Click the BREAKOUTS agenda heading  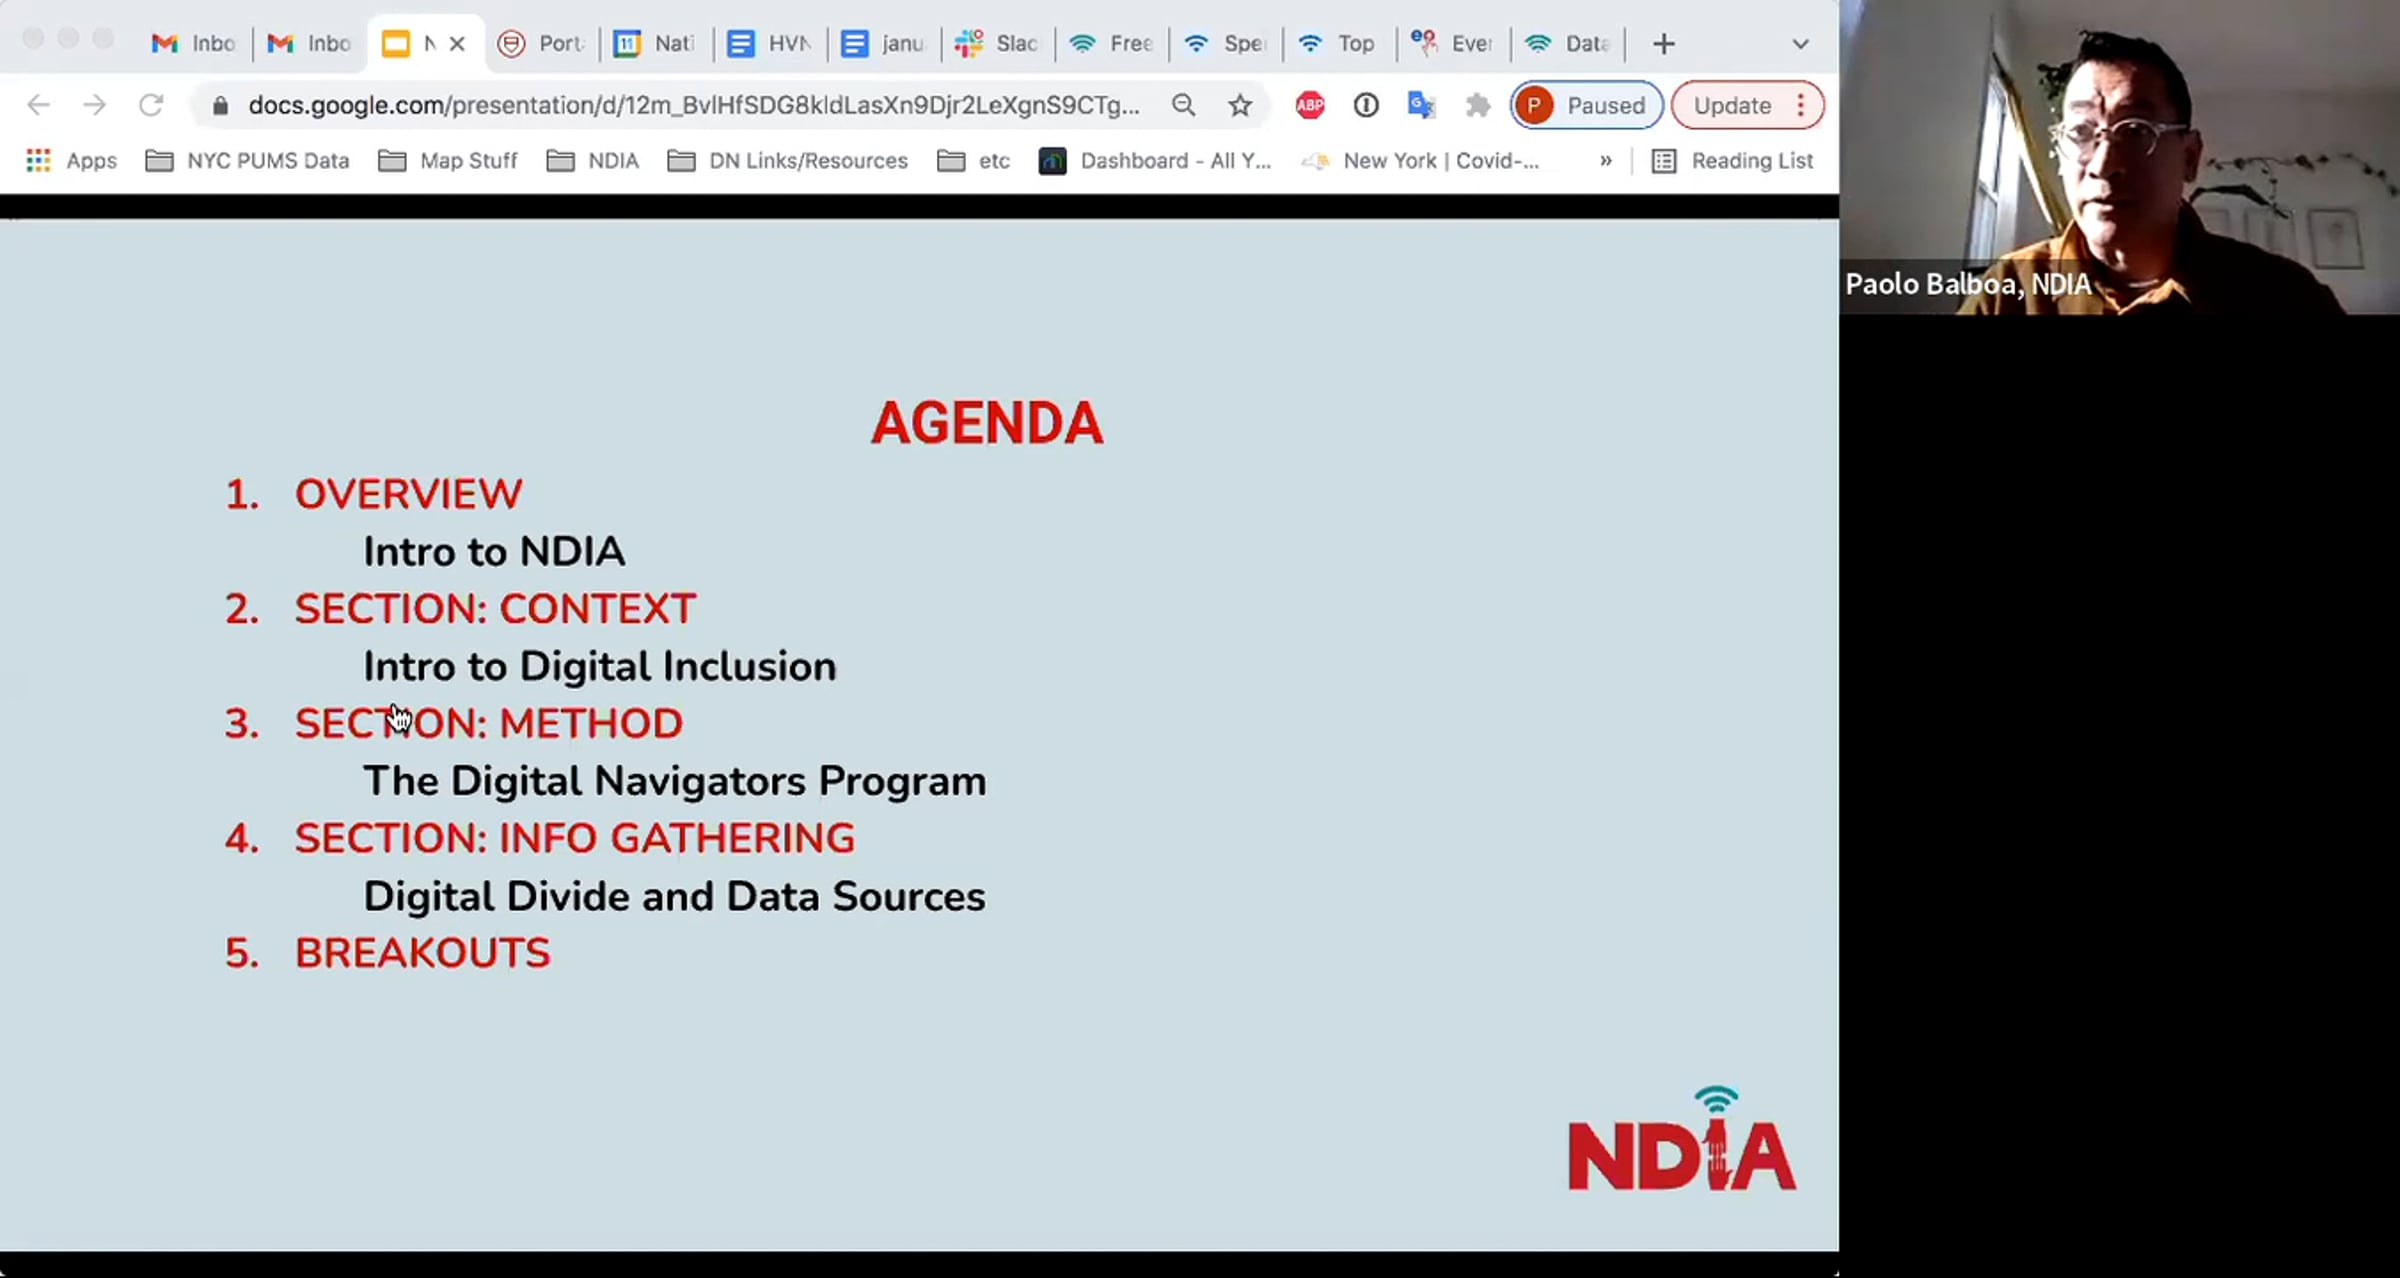[x=422, y=953]
